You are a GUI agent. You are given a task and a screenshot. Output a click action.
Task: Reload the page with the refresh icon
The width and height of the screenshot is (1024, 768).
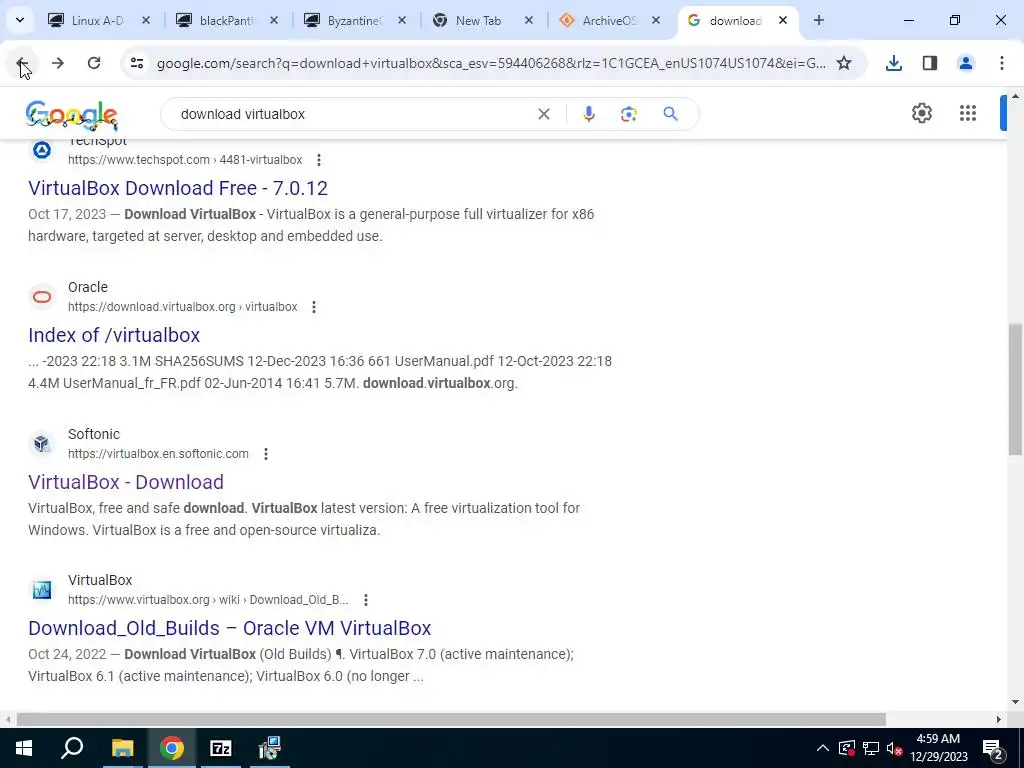94,63
